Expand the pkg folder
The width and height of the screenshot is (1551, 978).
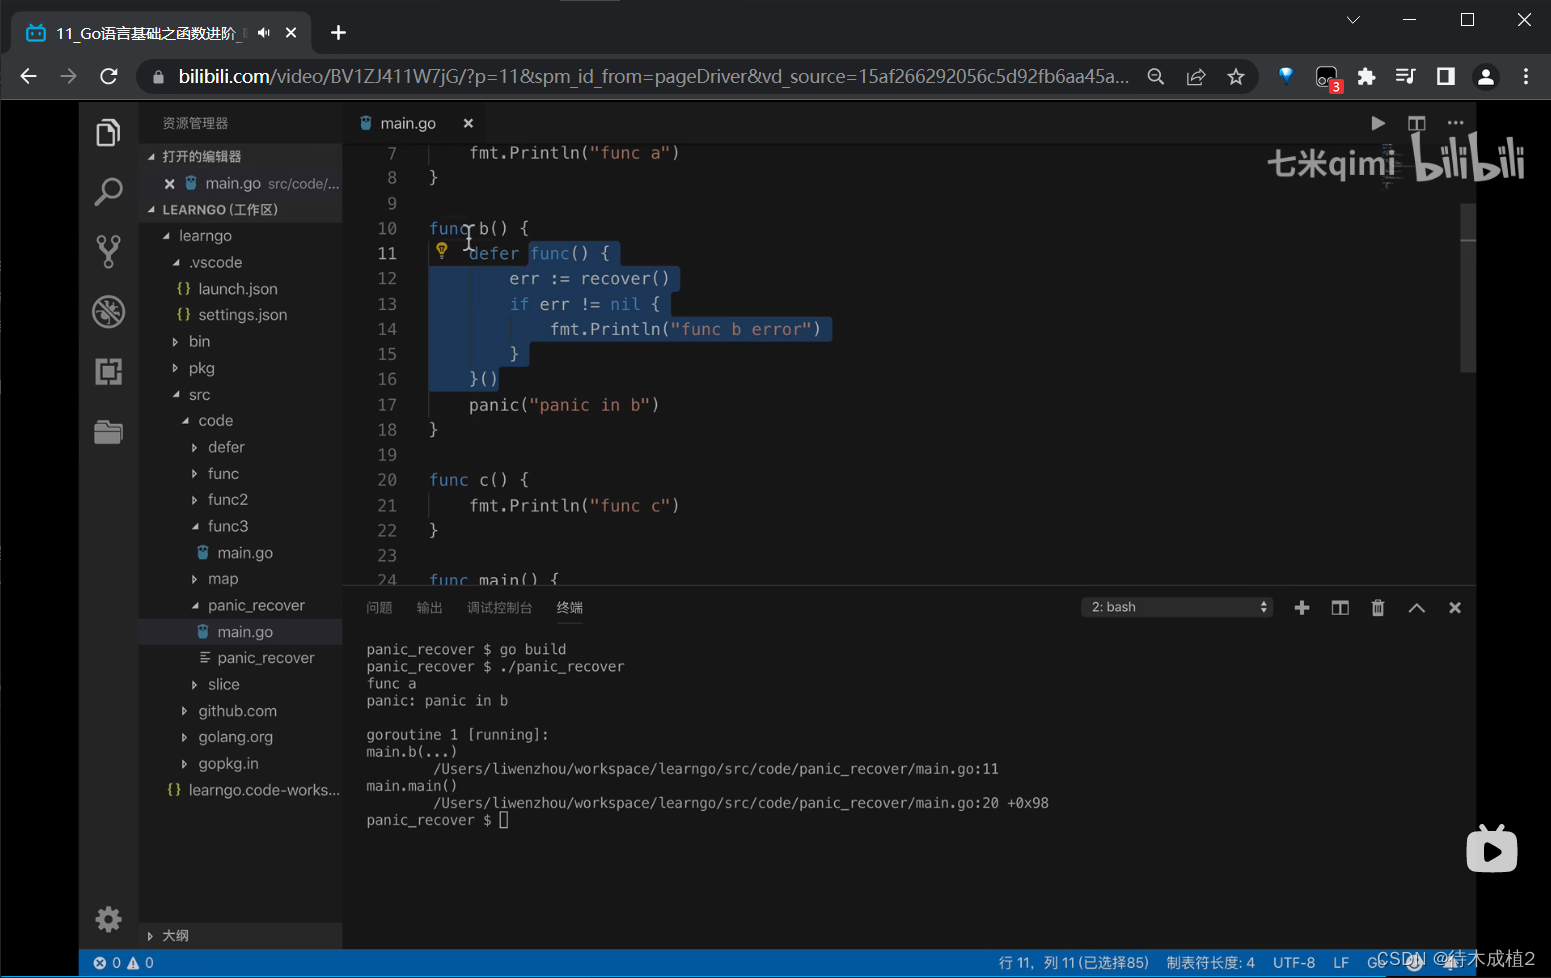(x=176, y=368)
